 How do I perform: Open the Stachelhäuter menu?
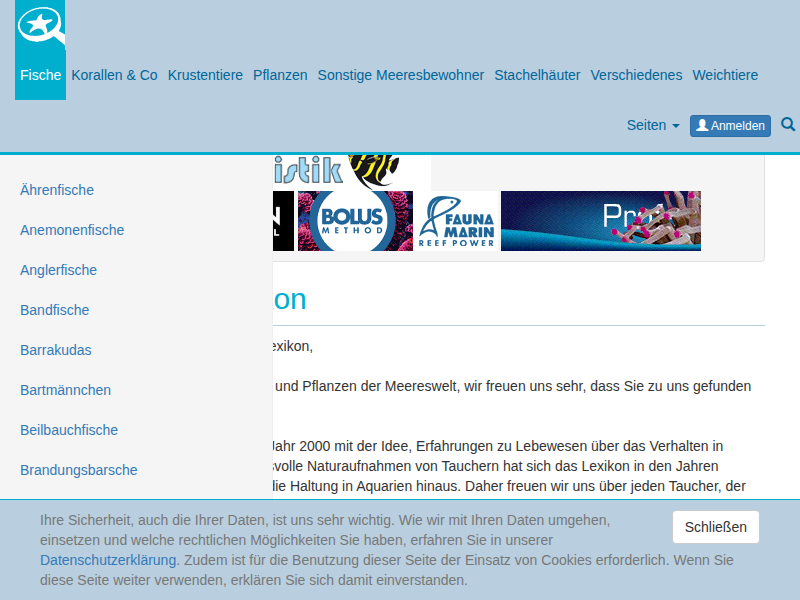coord(537,75)
